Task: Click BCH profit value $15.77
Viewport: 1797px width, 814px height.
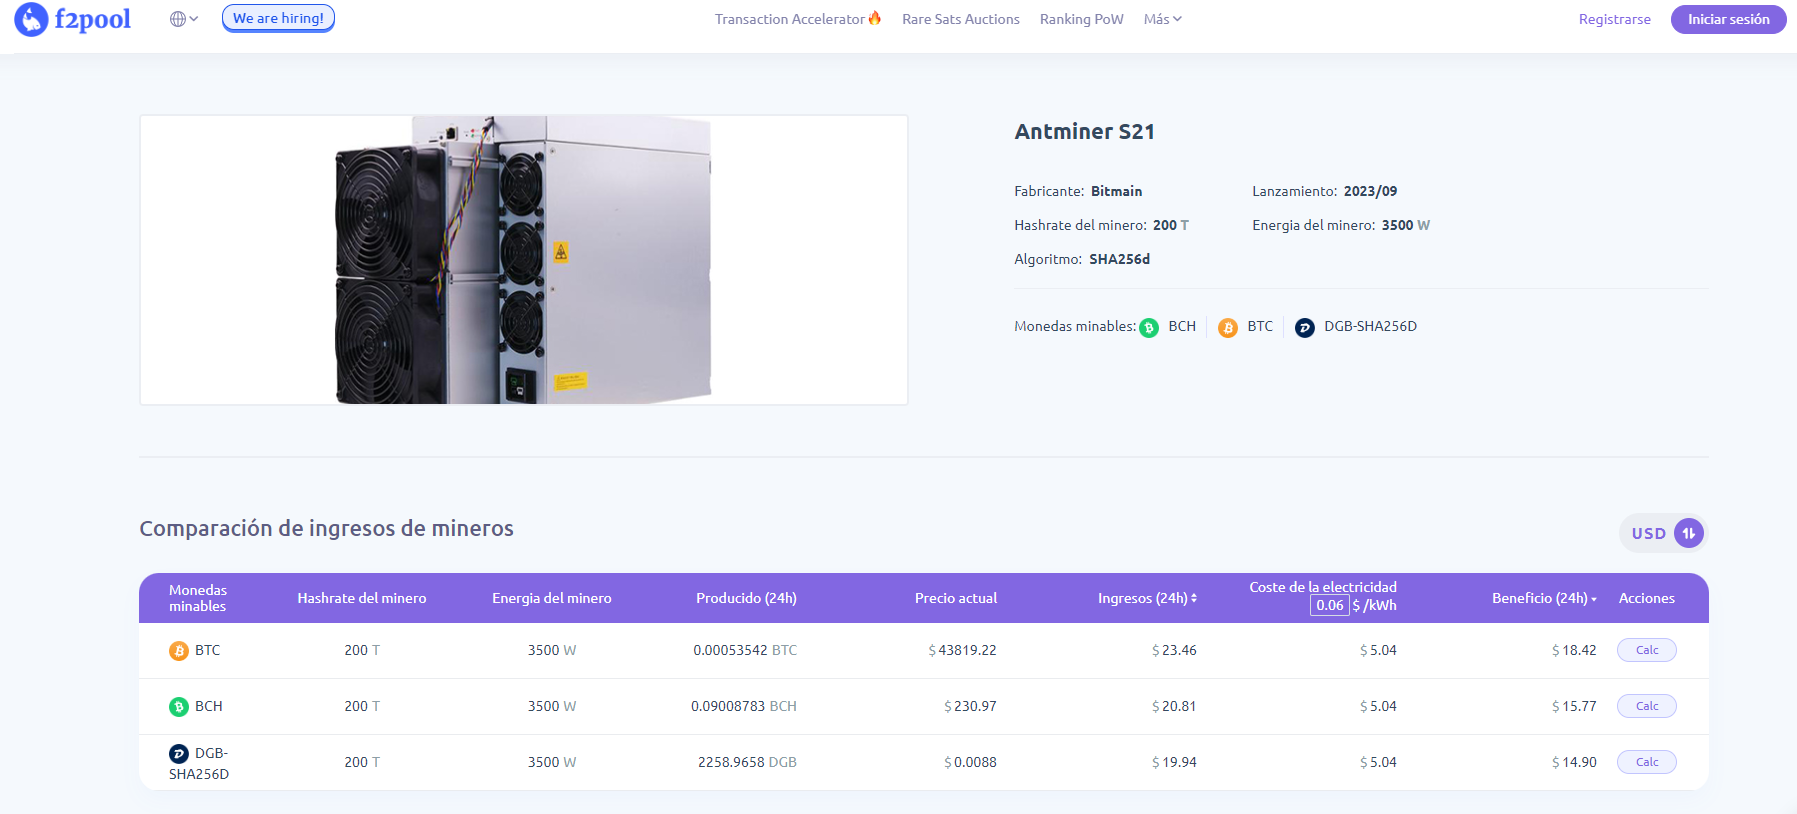Action: 1574,706
